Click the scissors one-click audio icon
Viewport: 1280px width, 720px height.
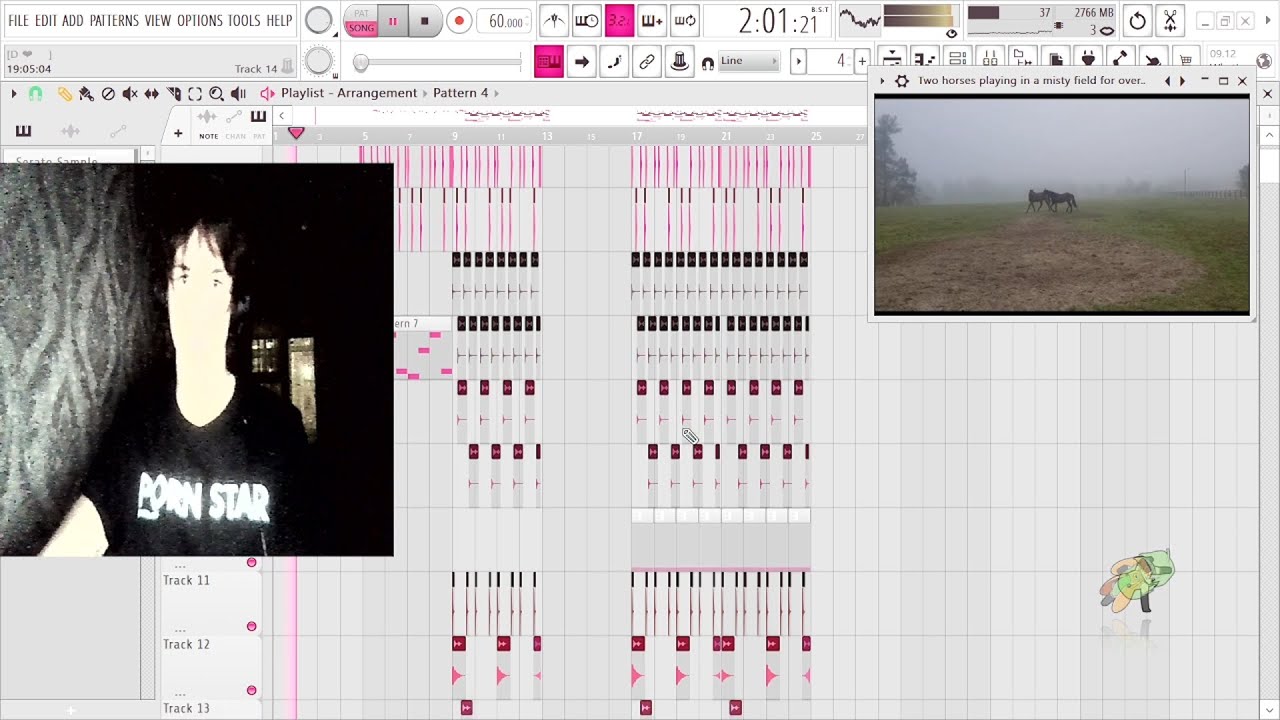(1170, 20)
